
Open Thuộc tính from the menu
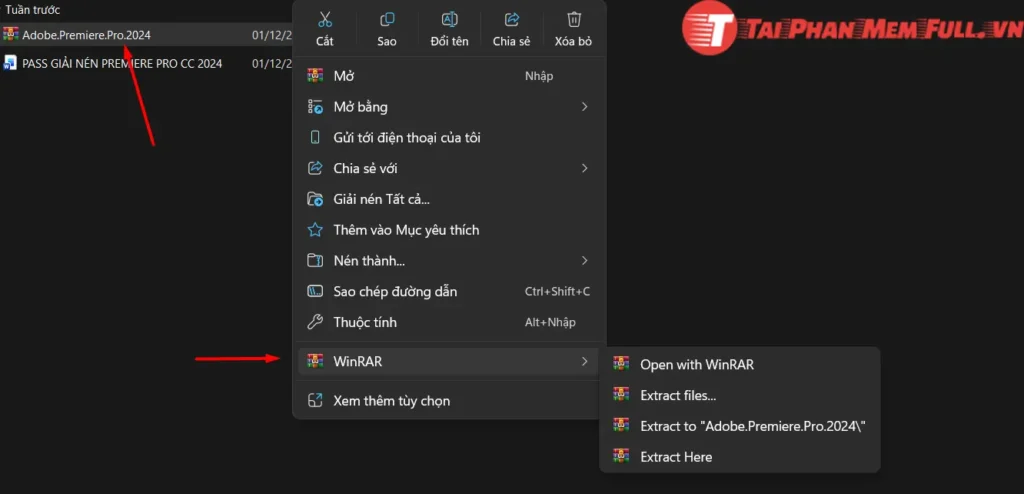pos(448,322)
